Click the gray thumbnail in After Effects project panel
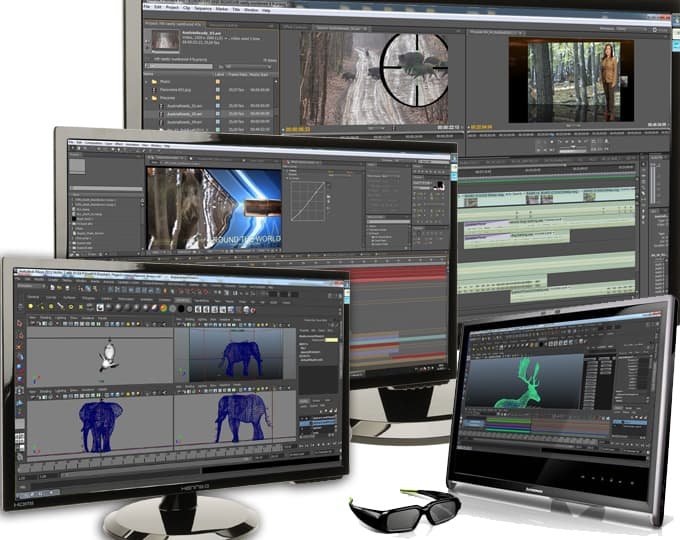680x540 pixels. 77,167
